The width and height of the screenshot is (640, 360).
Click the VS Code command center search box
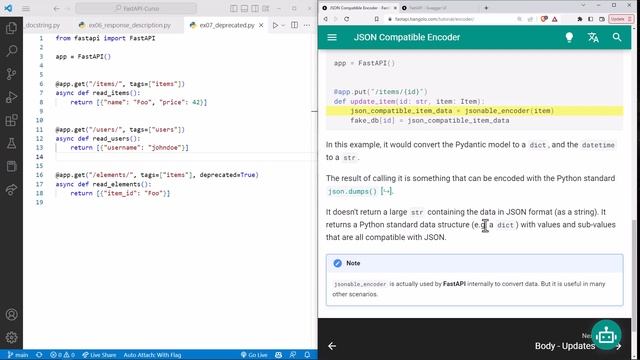click(x=136, y=8)
